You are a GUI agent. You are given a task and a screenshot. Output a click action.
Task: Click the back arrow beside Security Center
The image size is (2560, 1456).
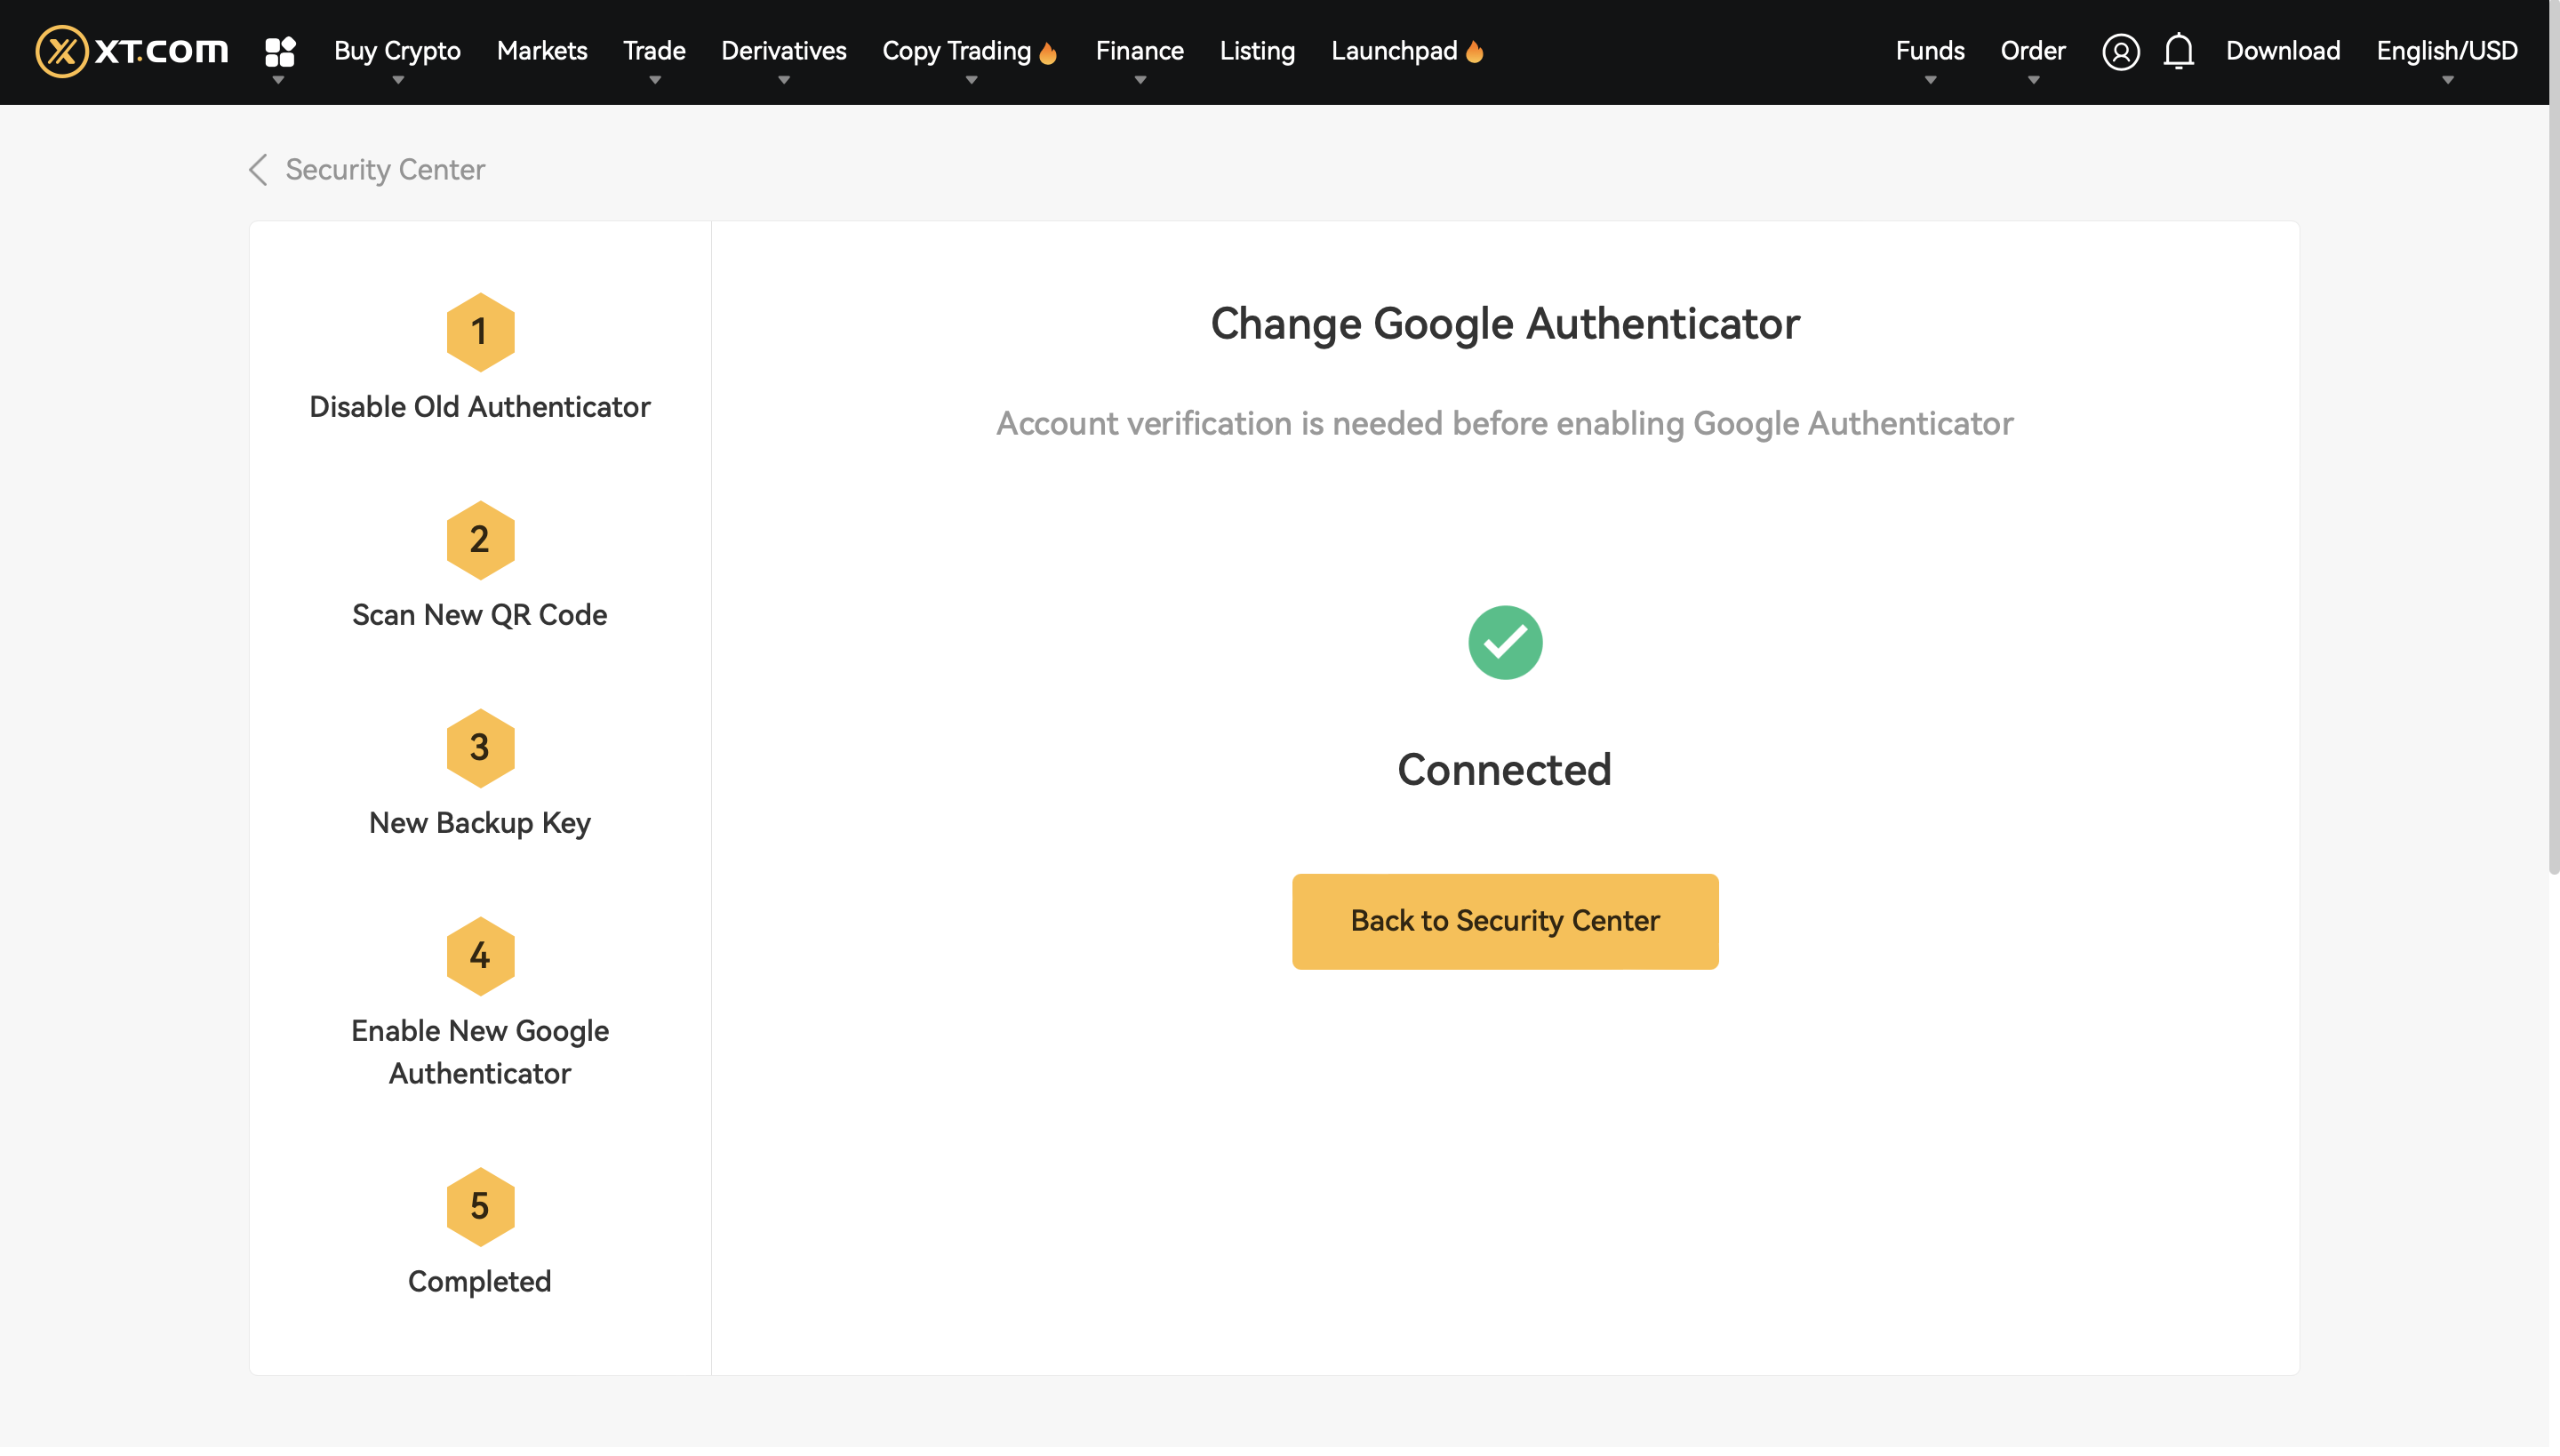[x=258, y=170]
